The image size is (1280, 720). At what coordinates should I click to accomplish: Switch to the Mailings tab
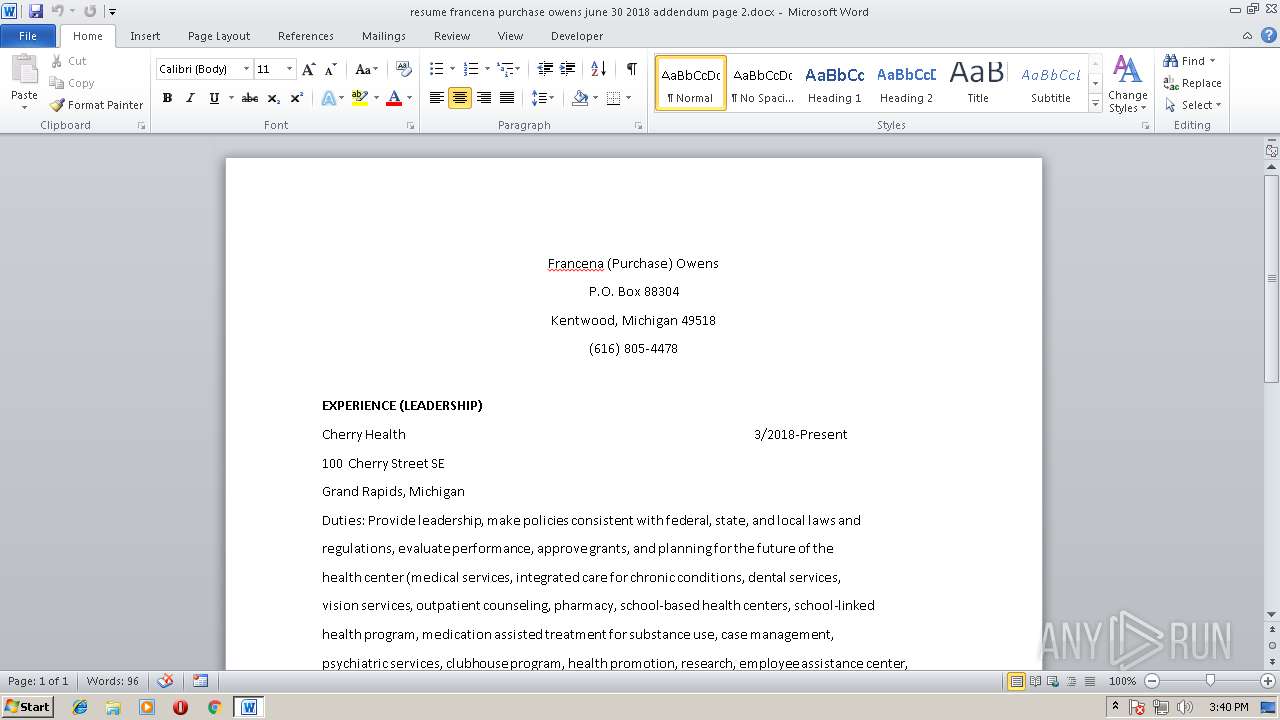pyautogui.click(x=384, y=36)
